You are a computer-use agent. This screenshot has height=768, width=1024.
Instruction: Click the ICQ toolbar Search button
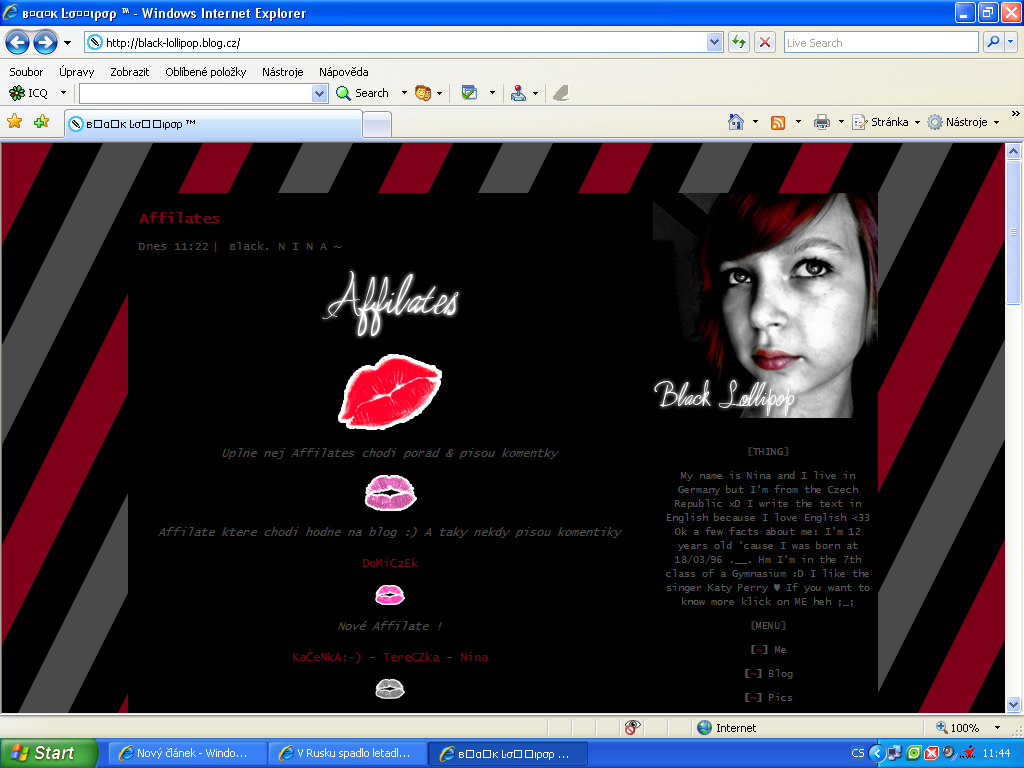pos(363,93)
